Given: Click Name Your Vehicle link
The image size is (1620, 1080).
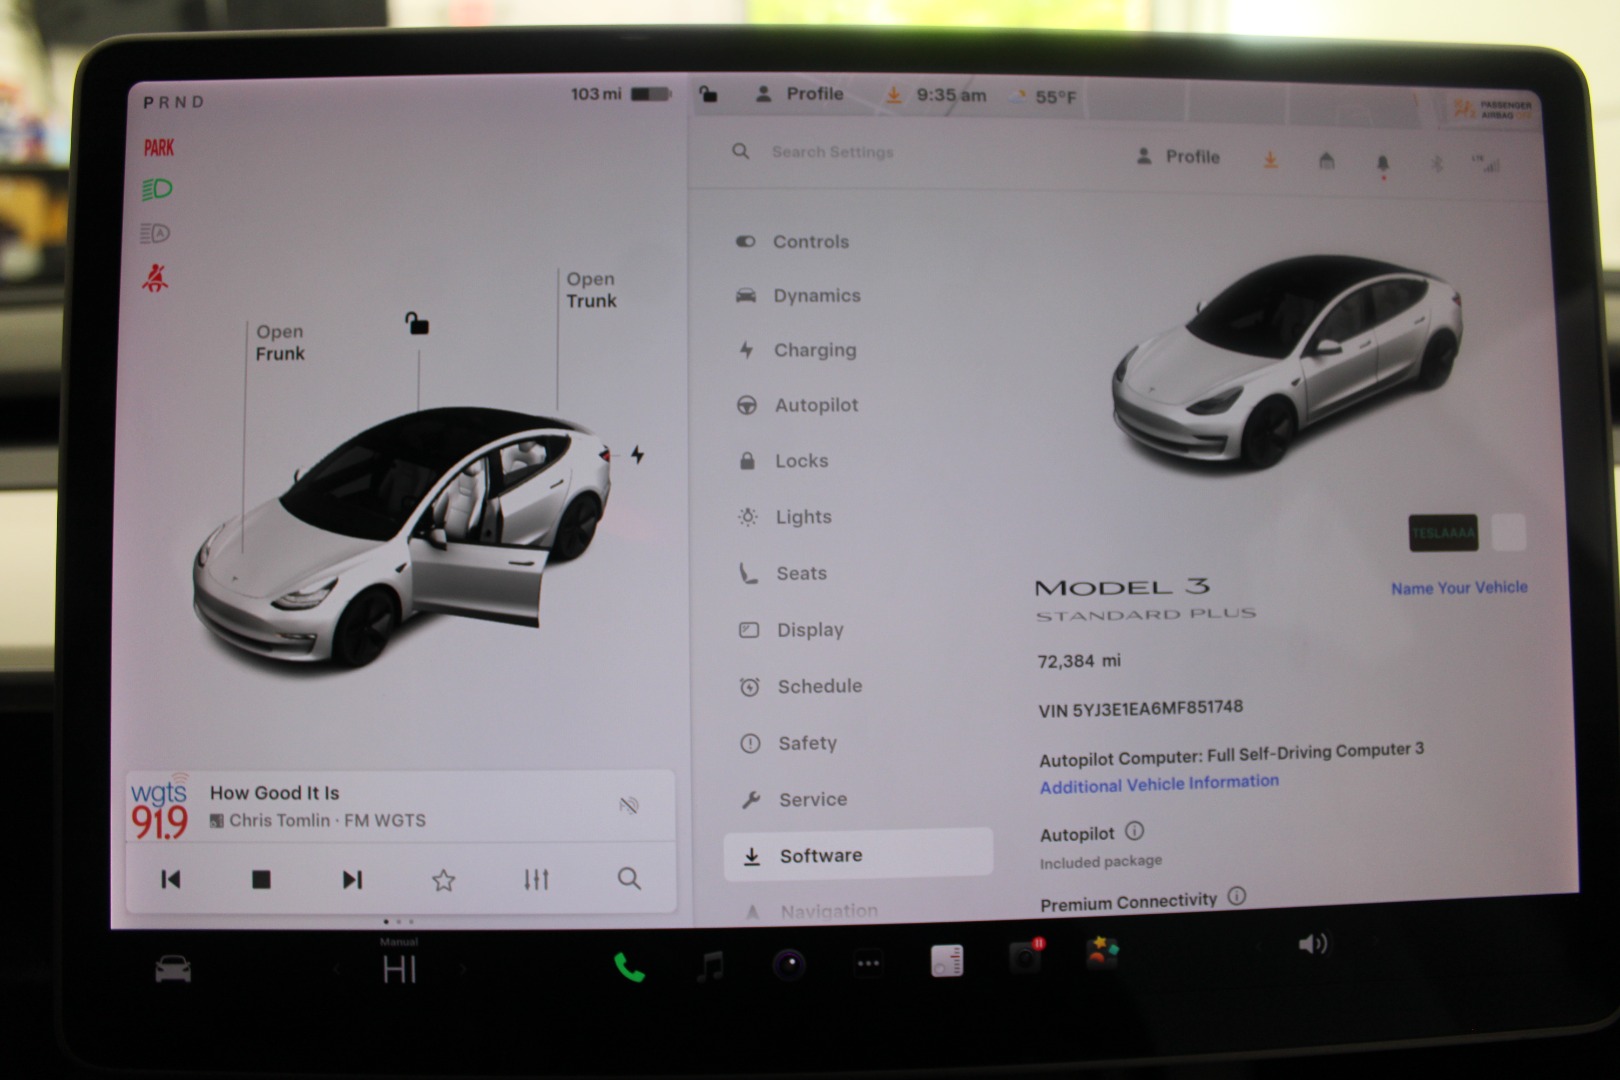Looking at the screenshot, I should (x=1459, y=588).
